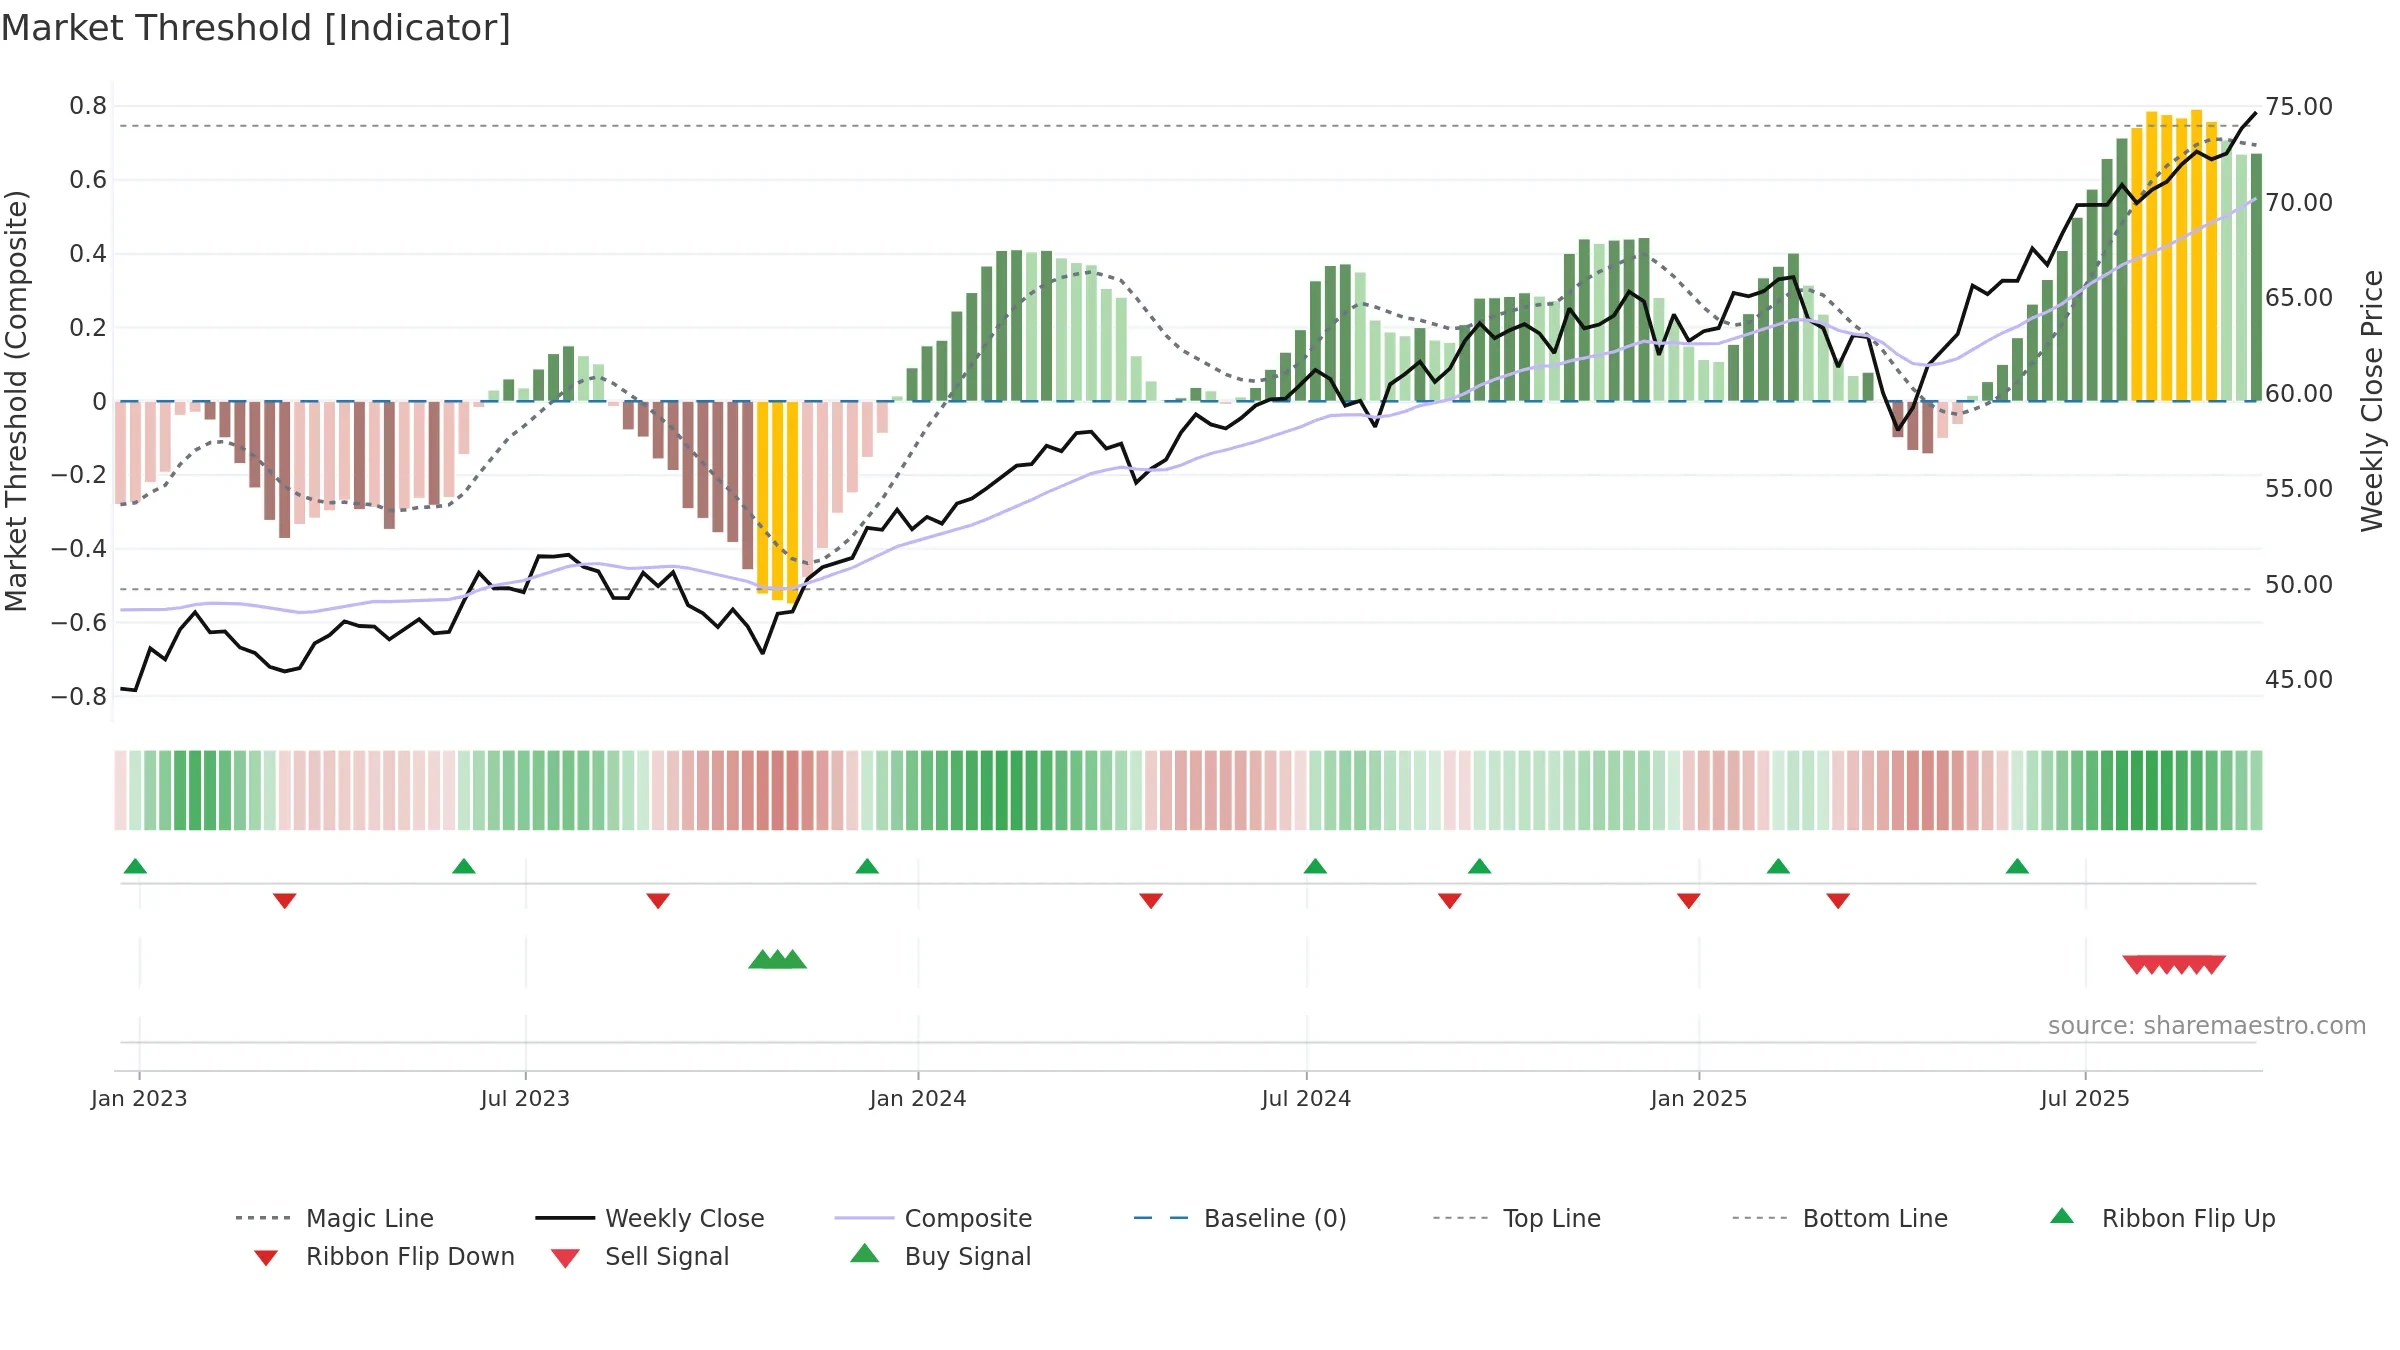
Task: Click the 45.00 price axis label
Action: point(2299,680)
